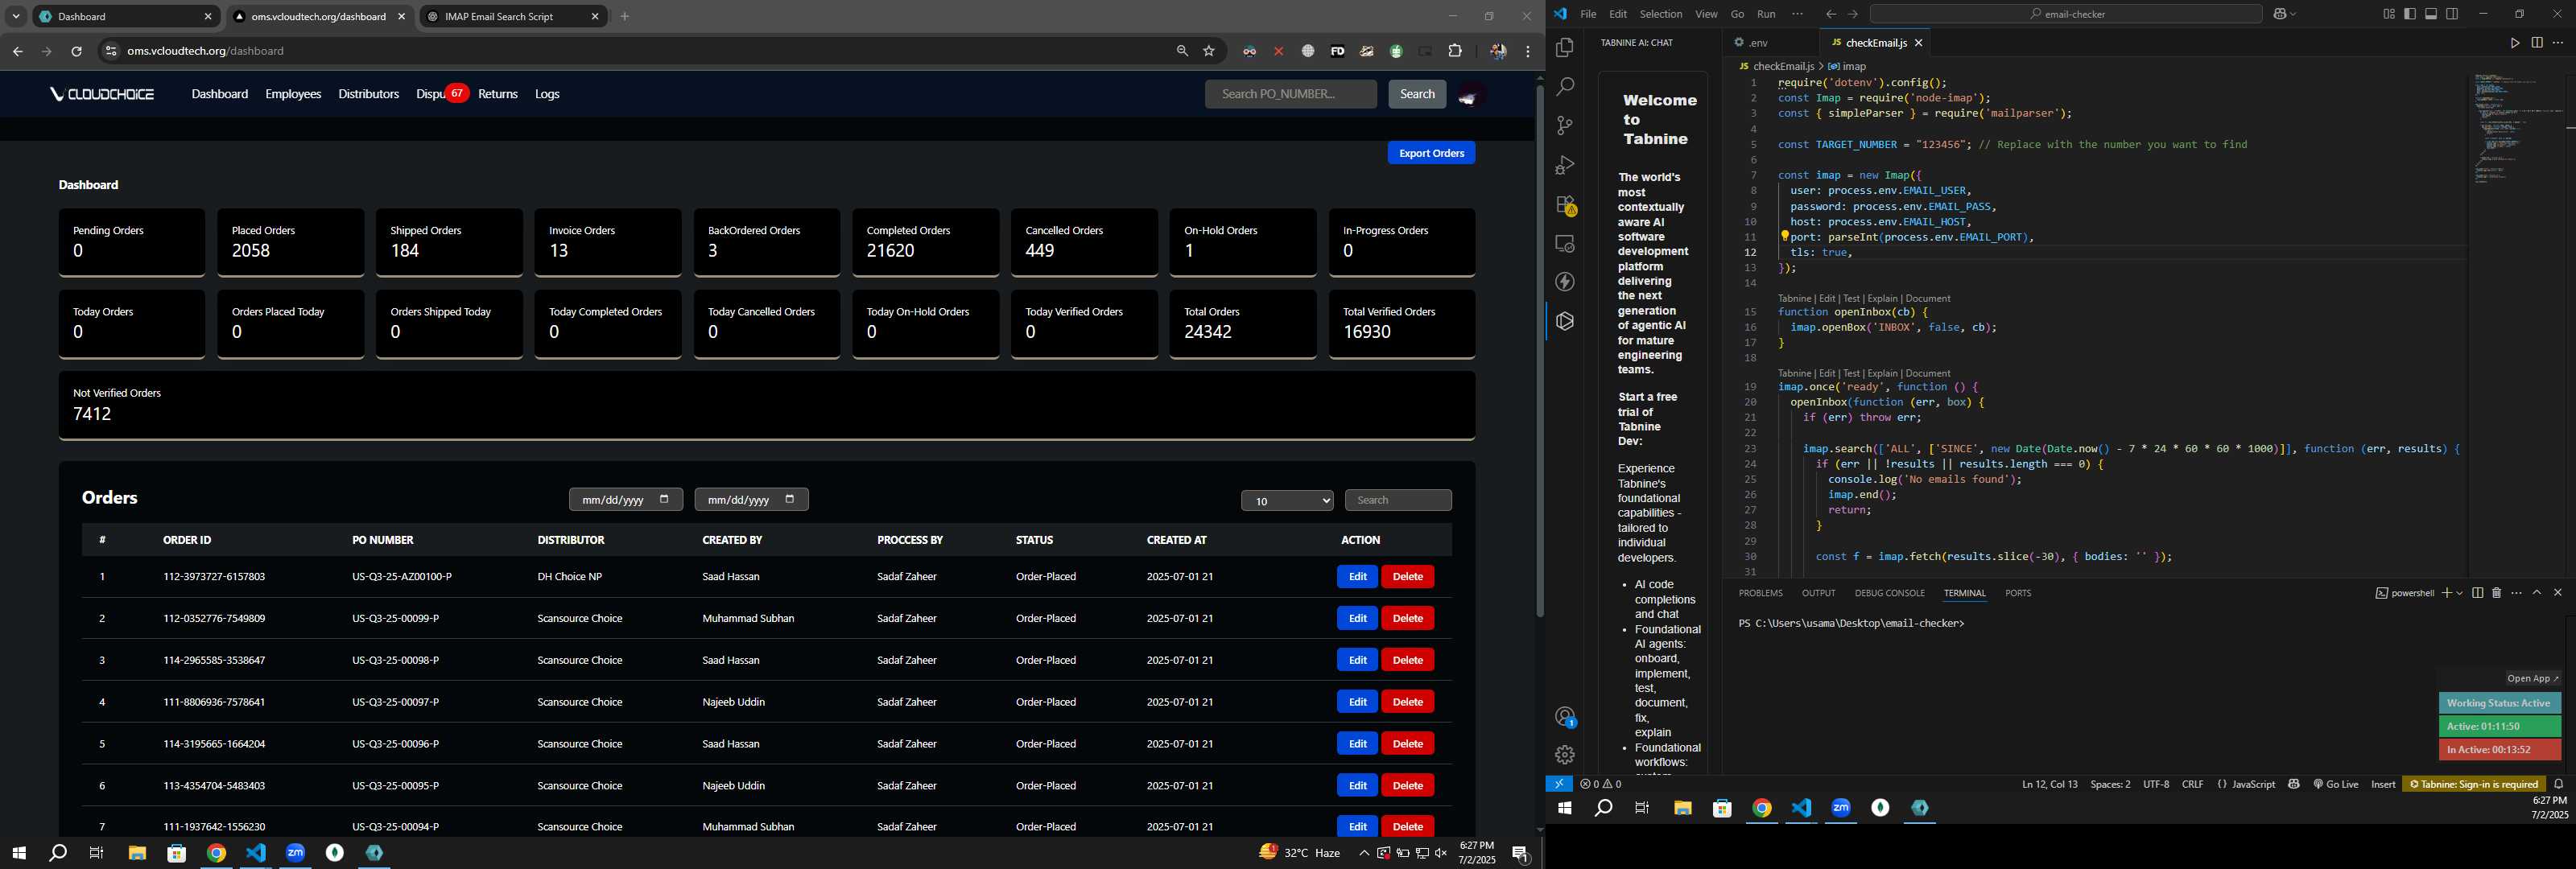Viewport: 2576px width, 869px height.
Task: Click Tabnine: Sign-in is required
Action: point(2473,784)
